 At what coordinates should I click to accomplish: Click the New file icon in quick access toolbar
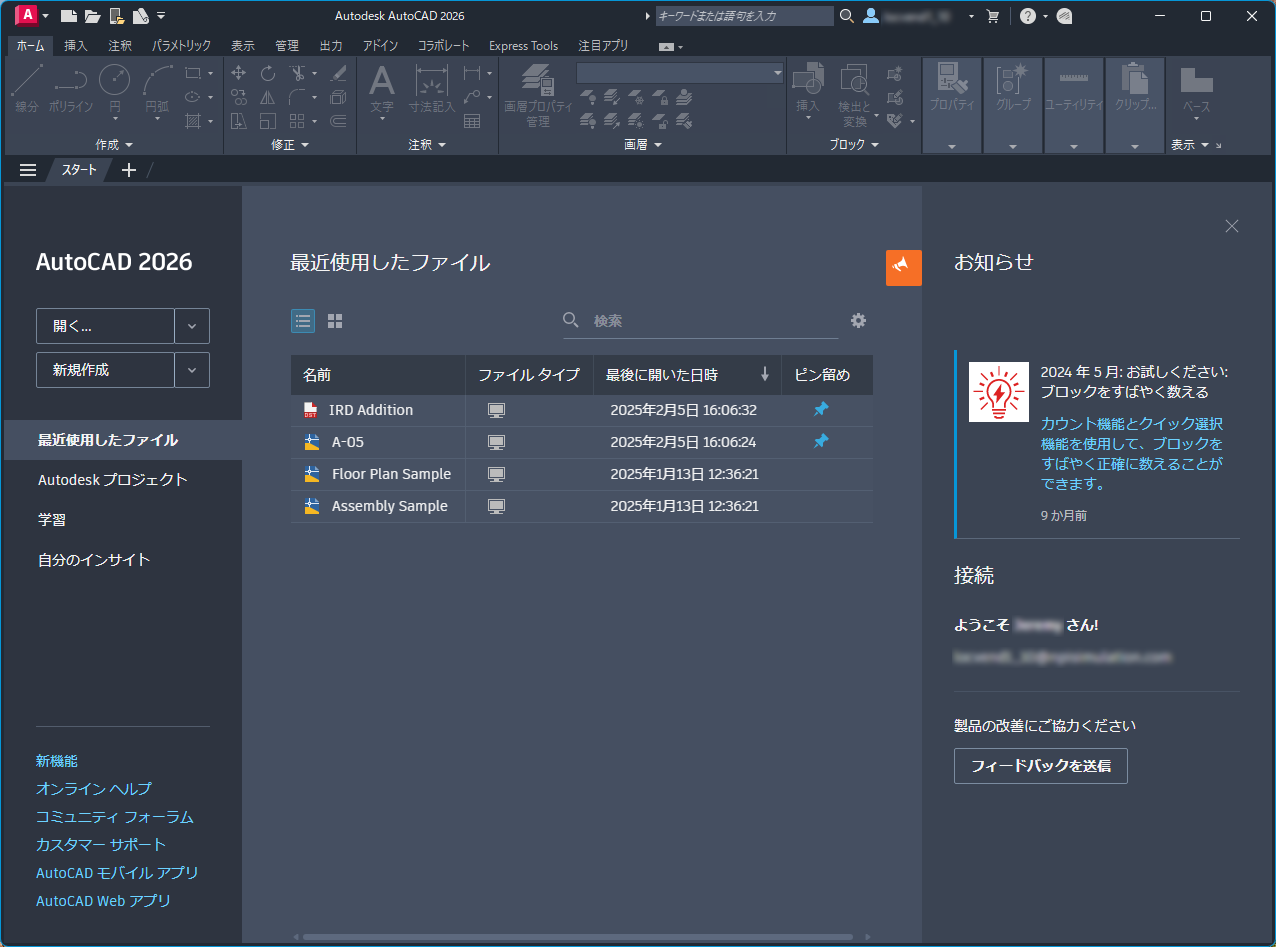tap(69, 15)
